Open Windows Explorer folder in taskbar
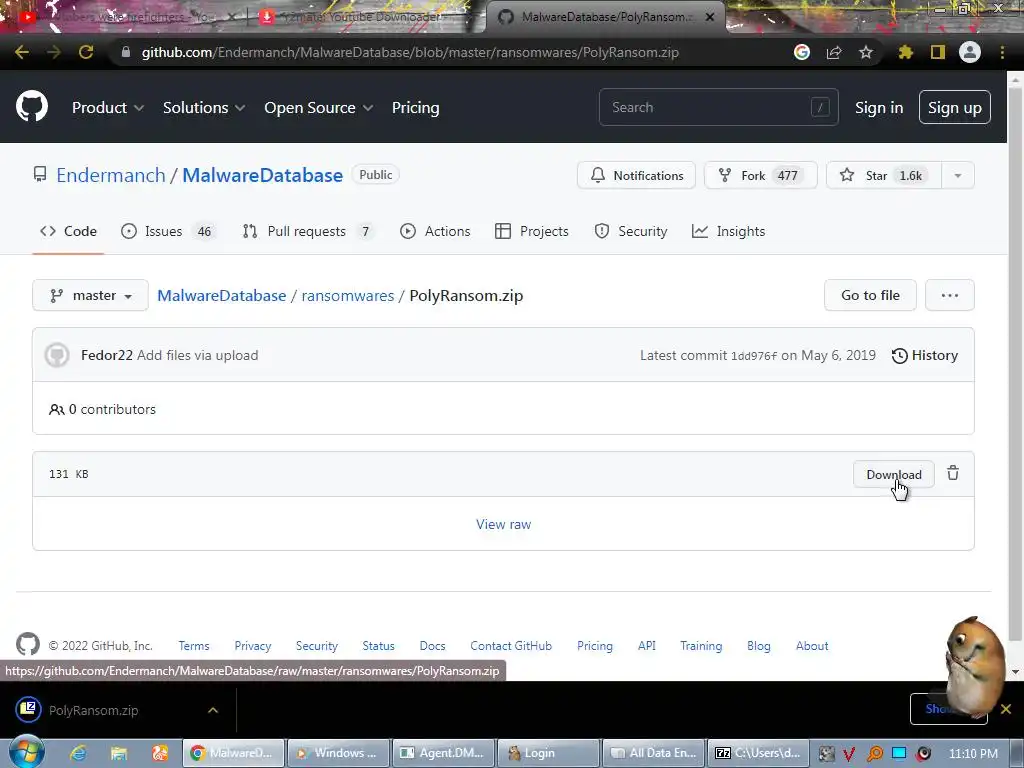 click(x=119, y=753)
